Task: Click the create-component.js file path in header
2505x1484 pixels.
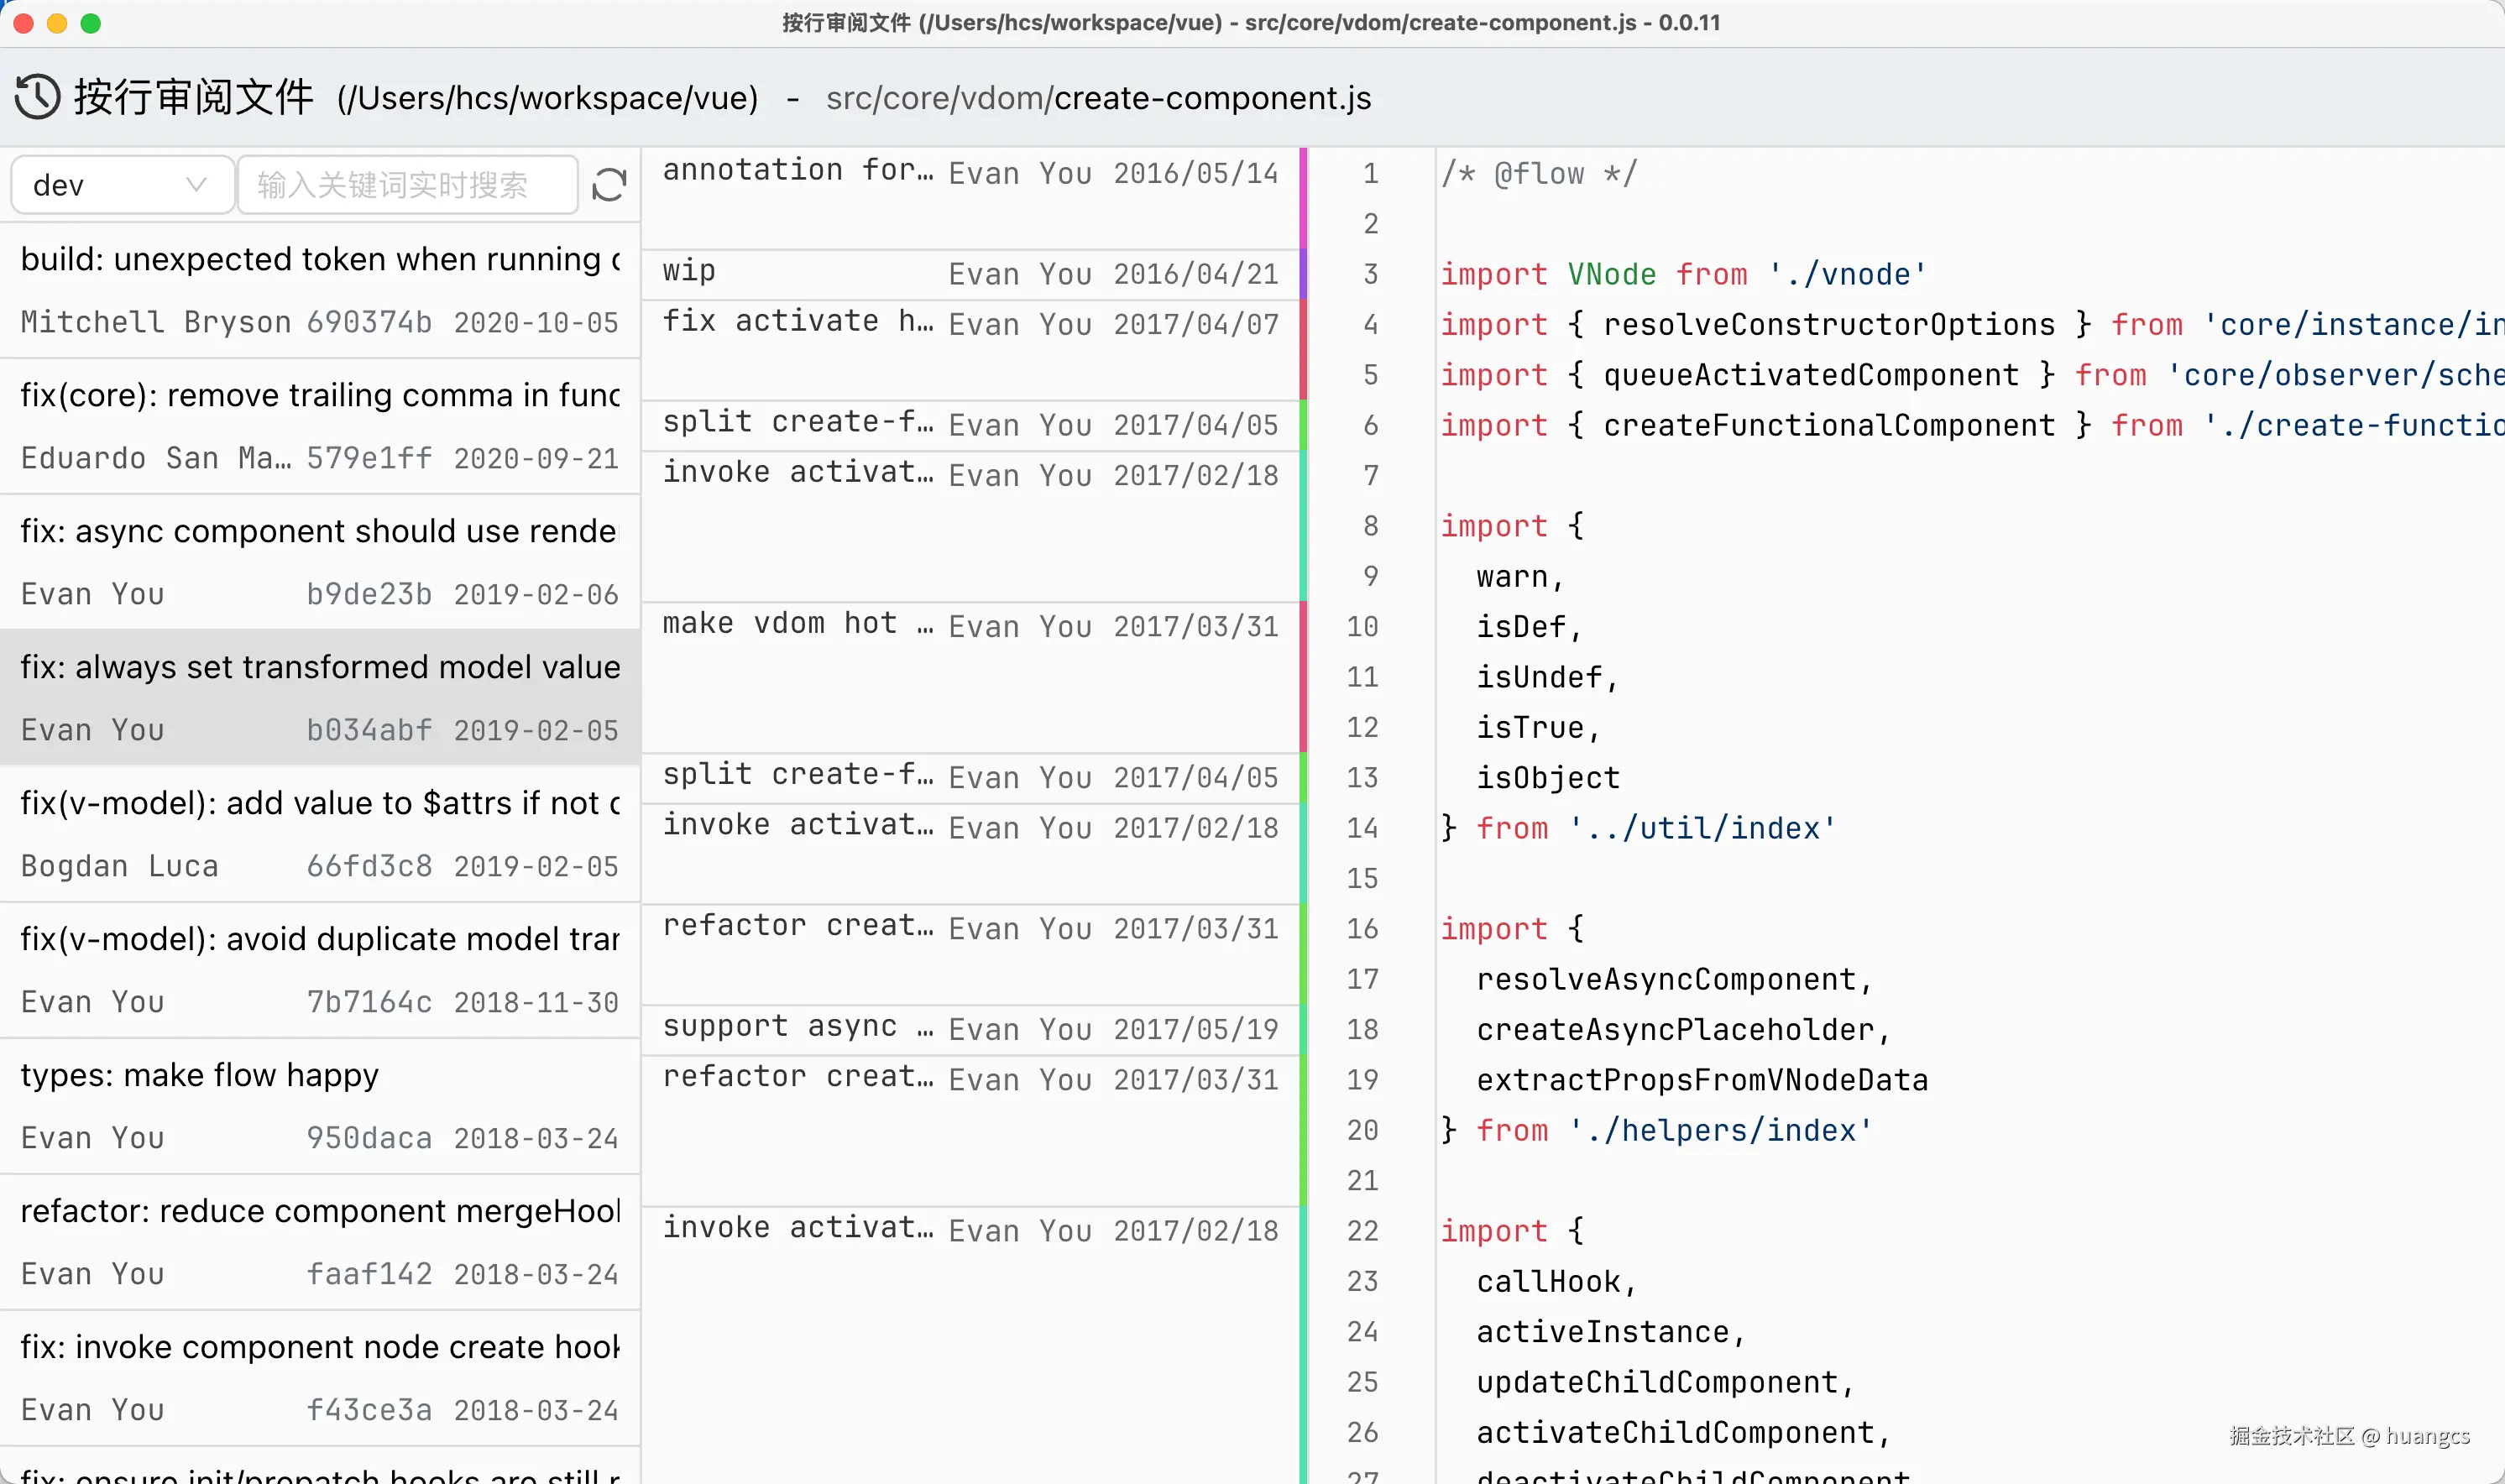Action: pyautogui.click(x=1212, y=98)
